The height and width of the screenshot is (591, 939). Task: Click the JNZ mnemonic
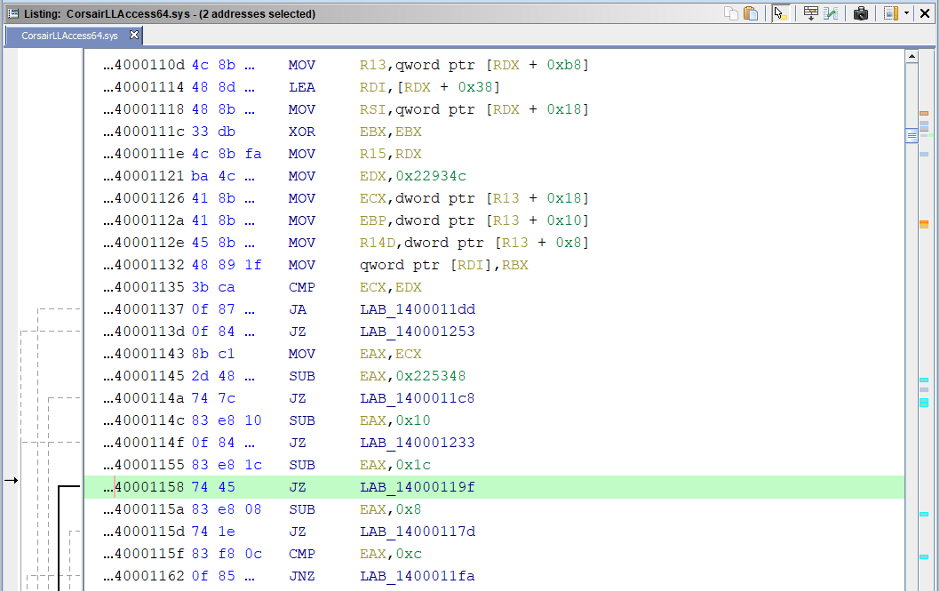pos(302,576)
